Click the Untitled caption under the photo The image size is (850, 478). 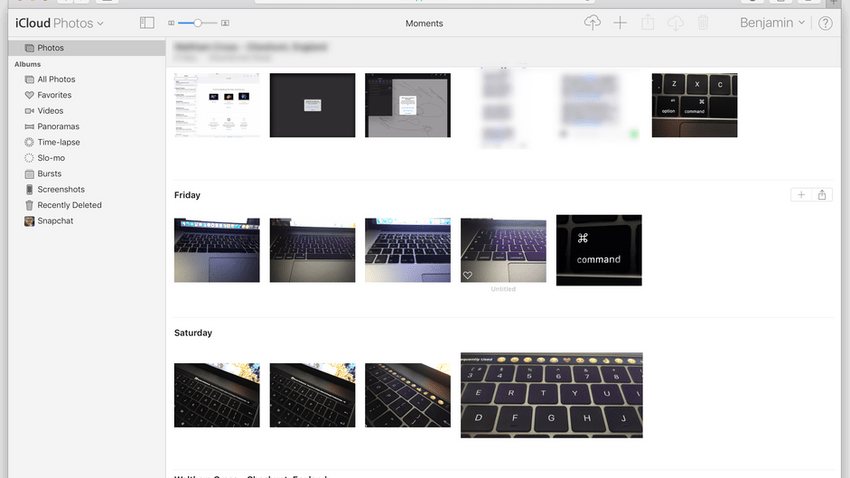[x=503, y=289]
